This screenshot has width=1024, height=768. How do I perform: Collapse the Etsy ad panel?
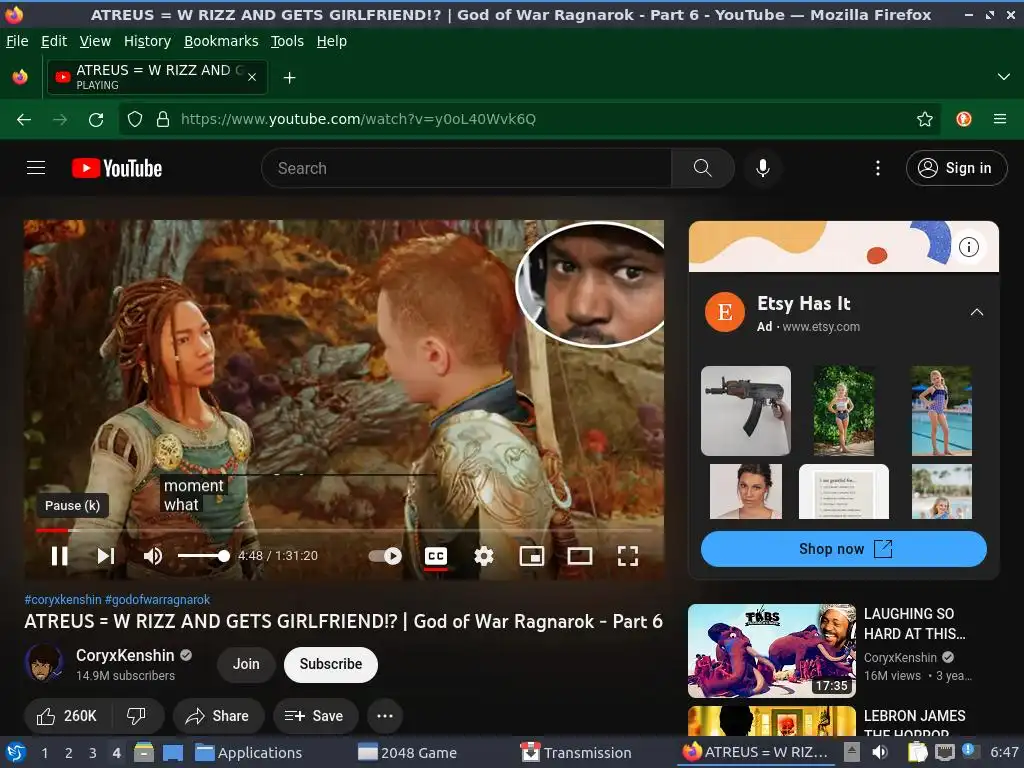coord(976,312)
